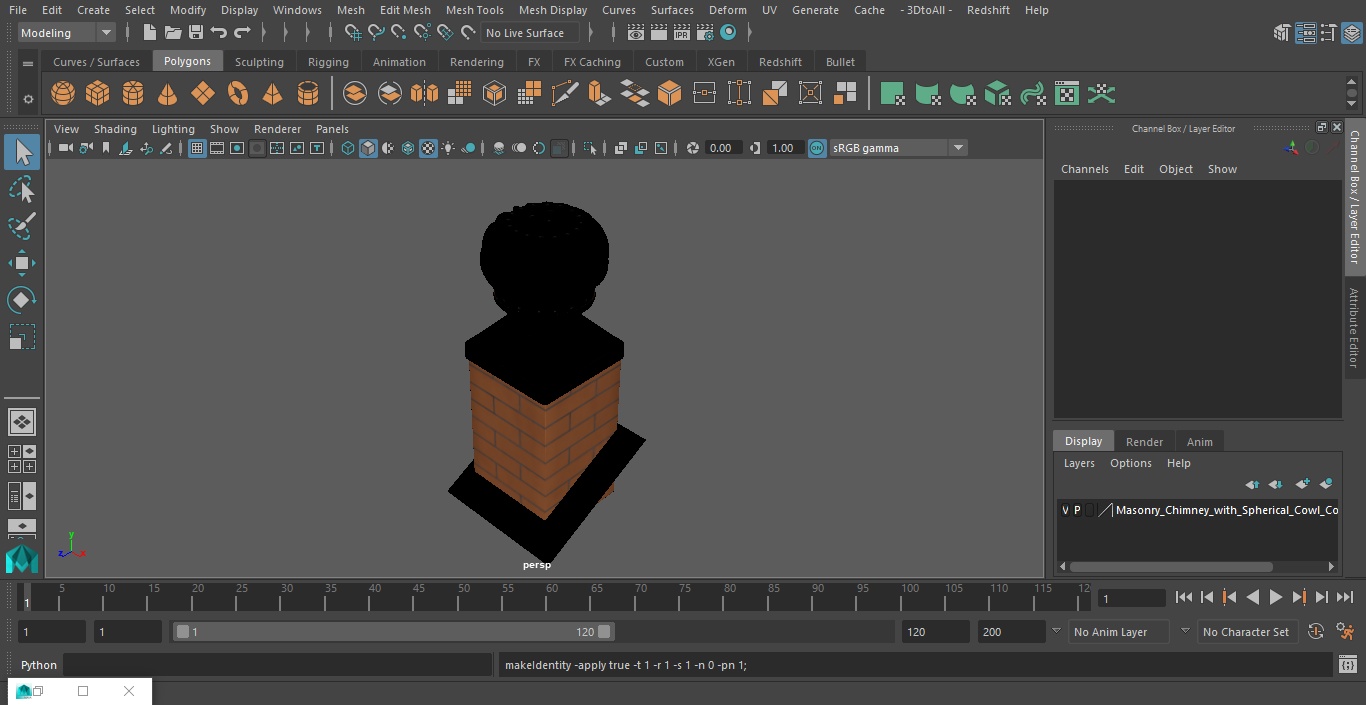
Task: Click the Save scene icon
Action: click(196, 33)
